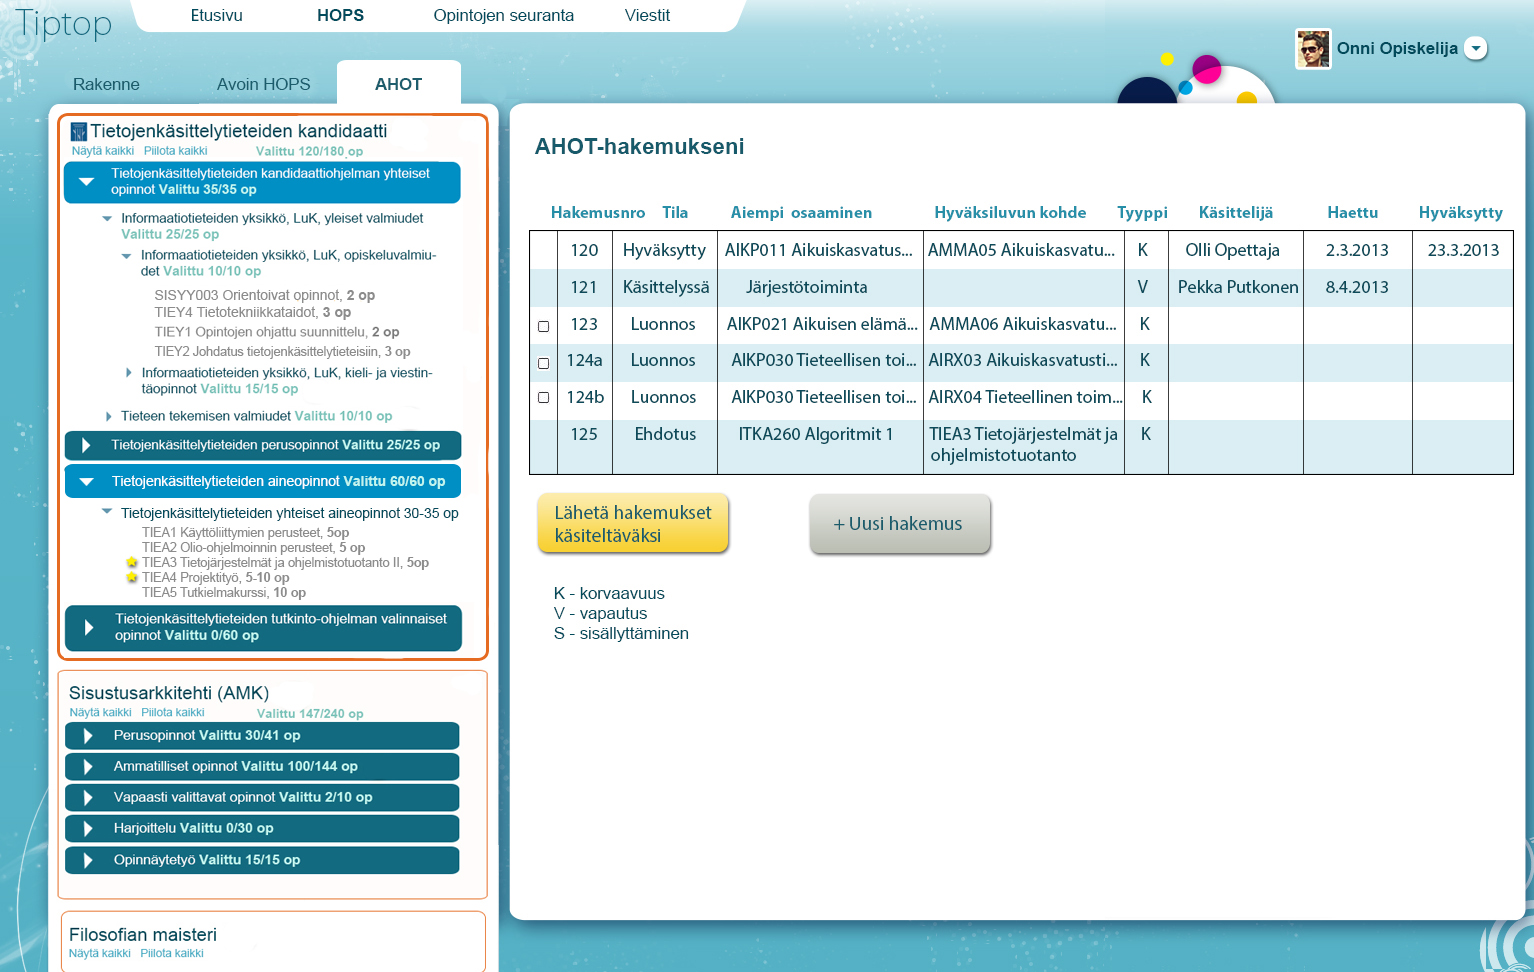Collapse kandidaattiohjelman yhteiset opinnot section
The width and height of the screenshot is (1534, 972).
tap(87, 182)
